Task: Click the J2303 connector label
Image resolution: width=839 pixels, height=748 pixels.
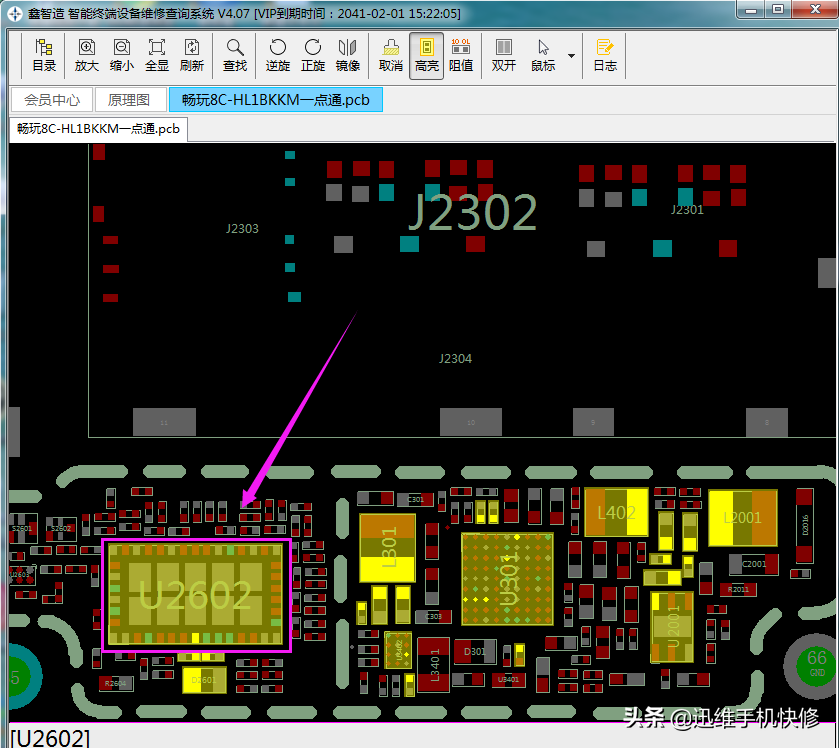Action: [242, 229]
